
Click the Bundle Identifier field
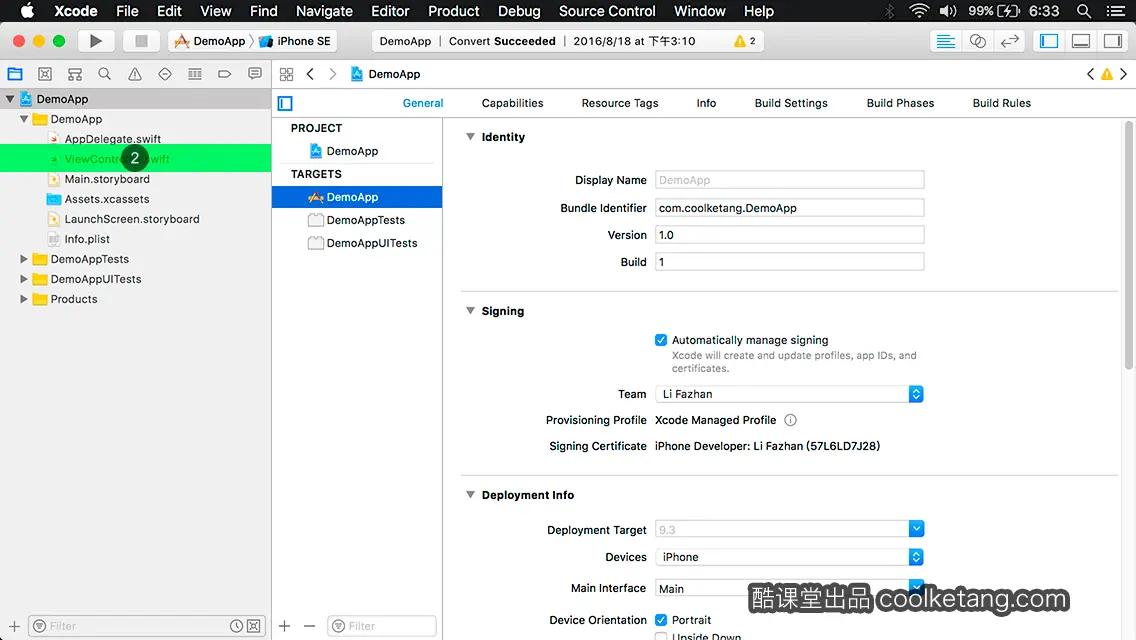click(789, 208)
